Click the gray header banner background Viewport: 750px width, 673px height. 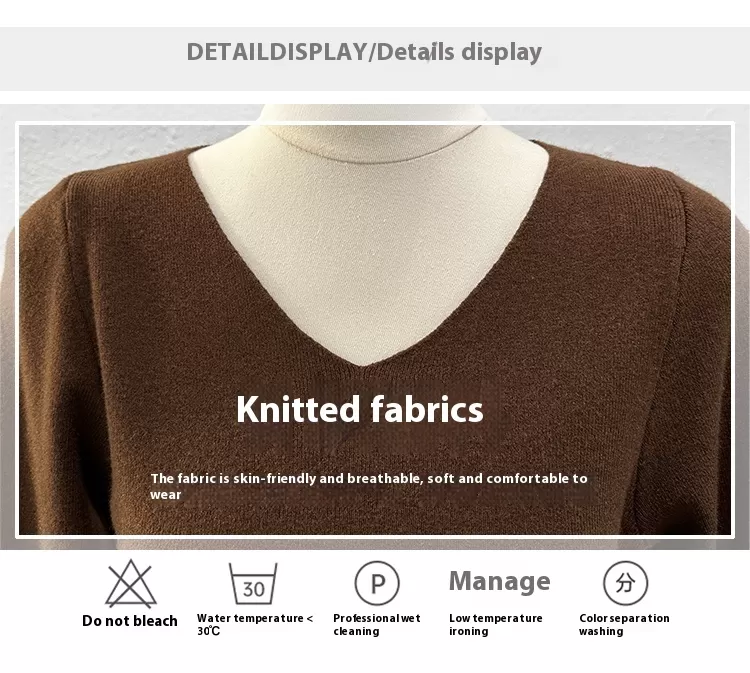pos(375,59)
